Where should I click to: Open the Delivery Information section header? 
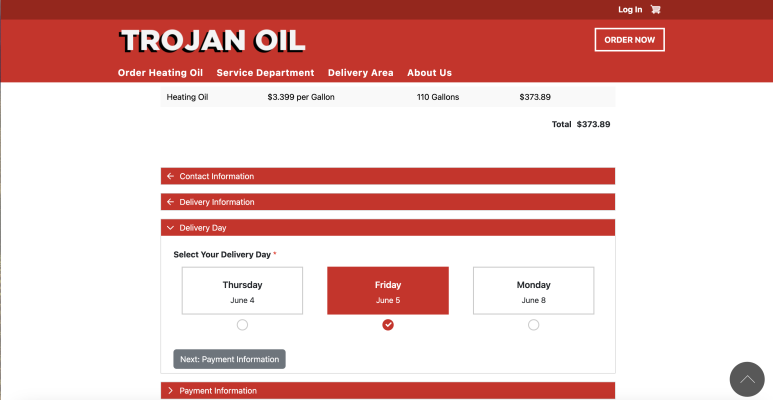[x=388, y=202]
